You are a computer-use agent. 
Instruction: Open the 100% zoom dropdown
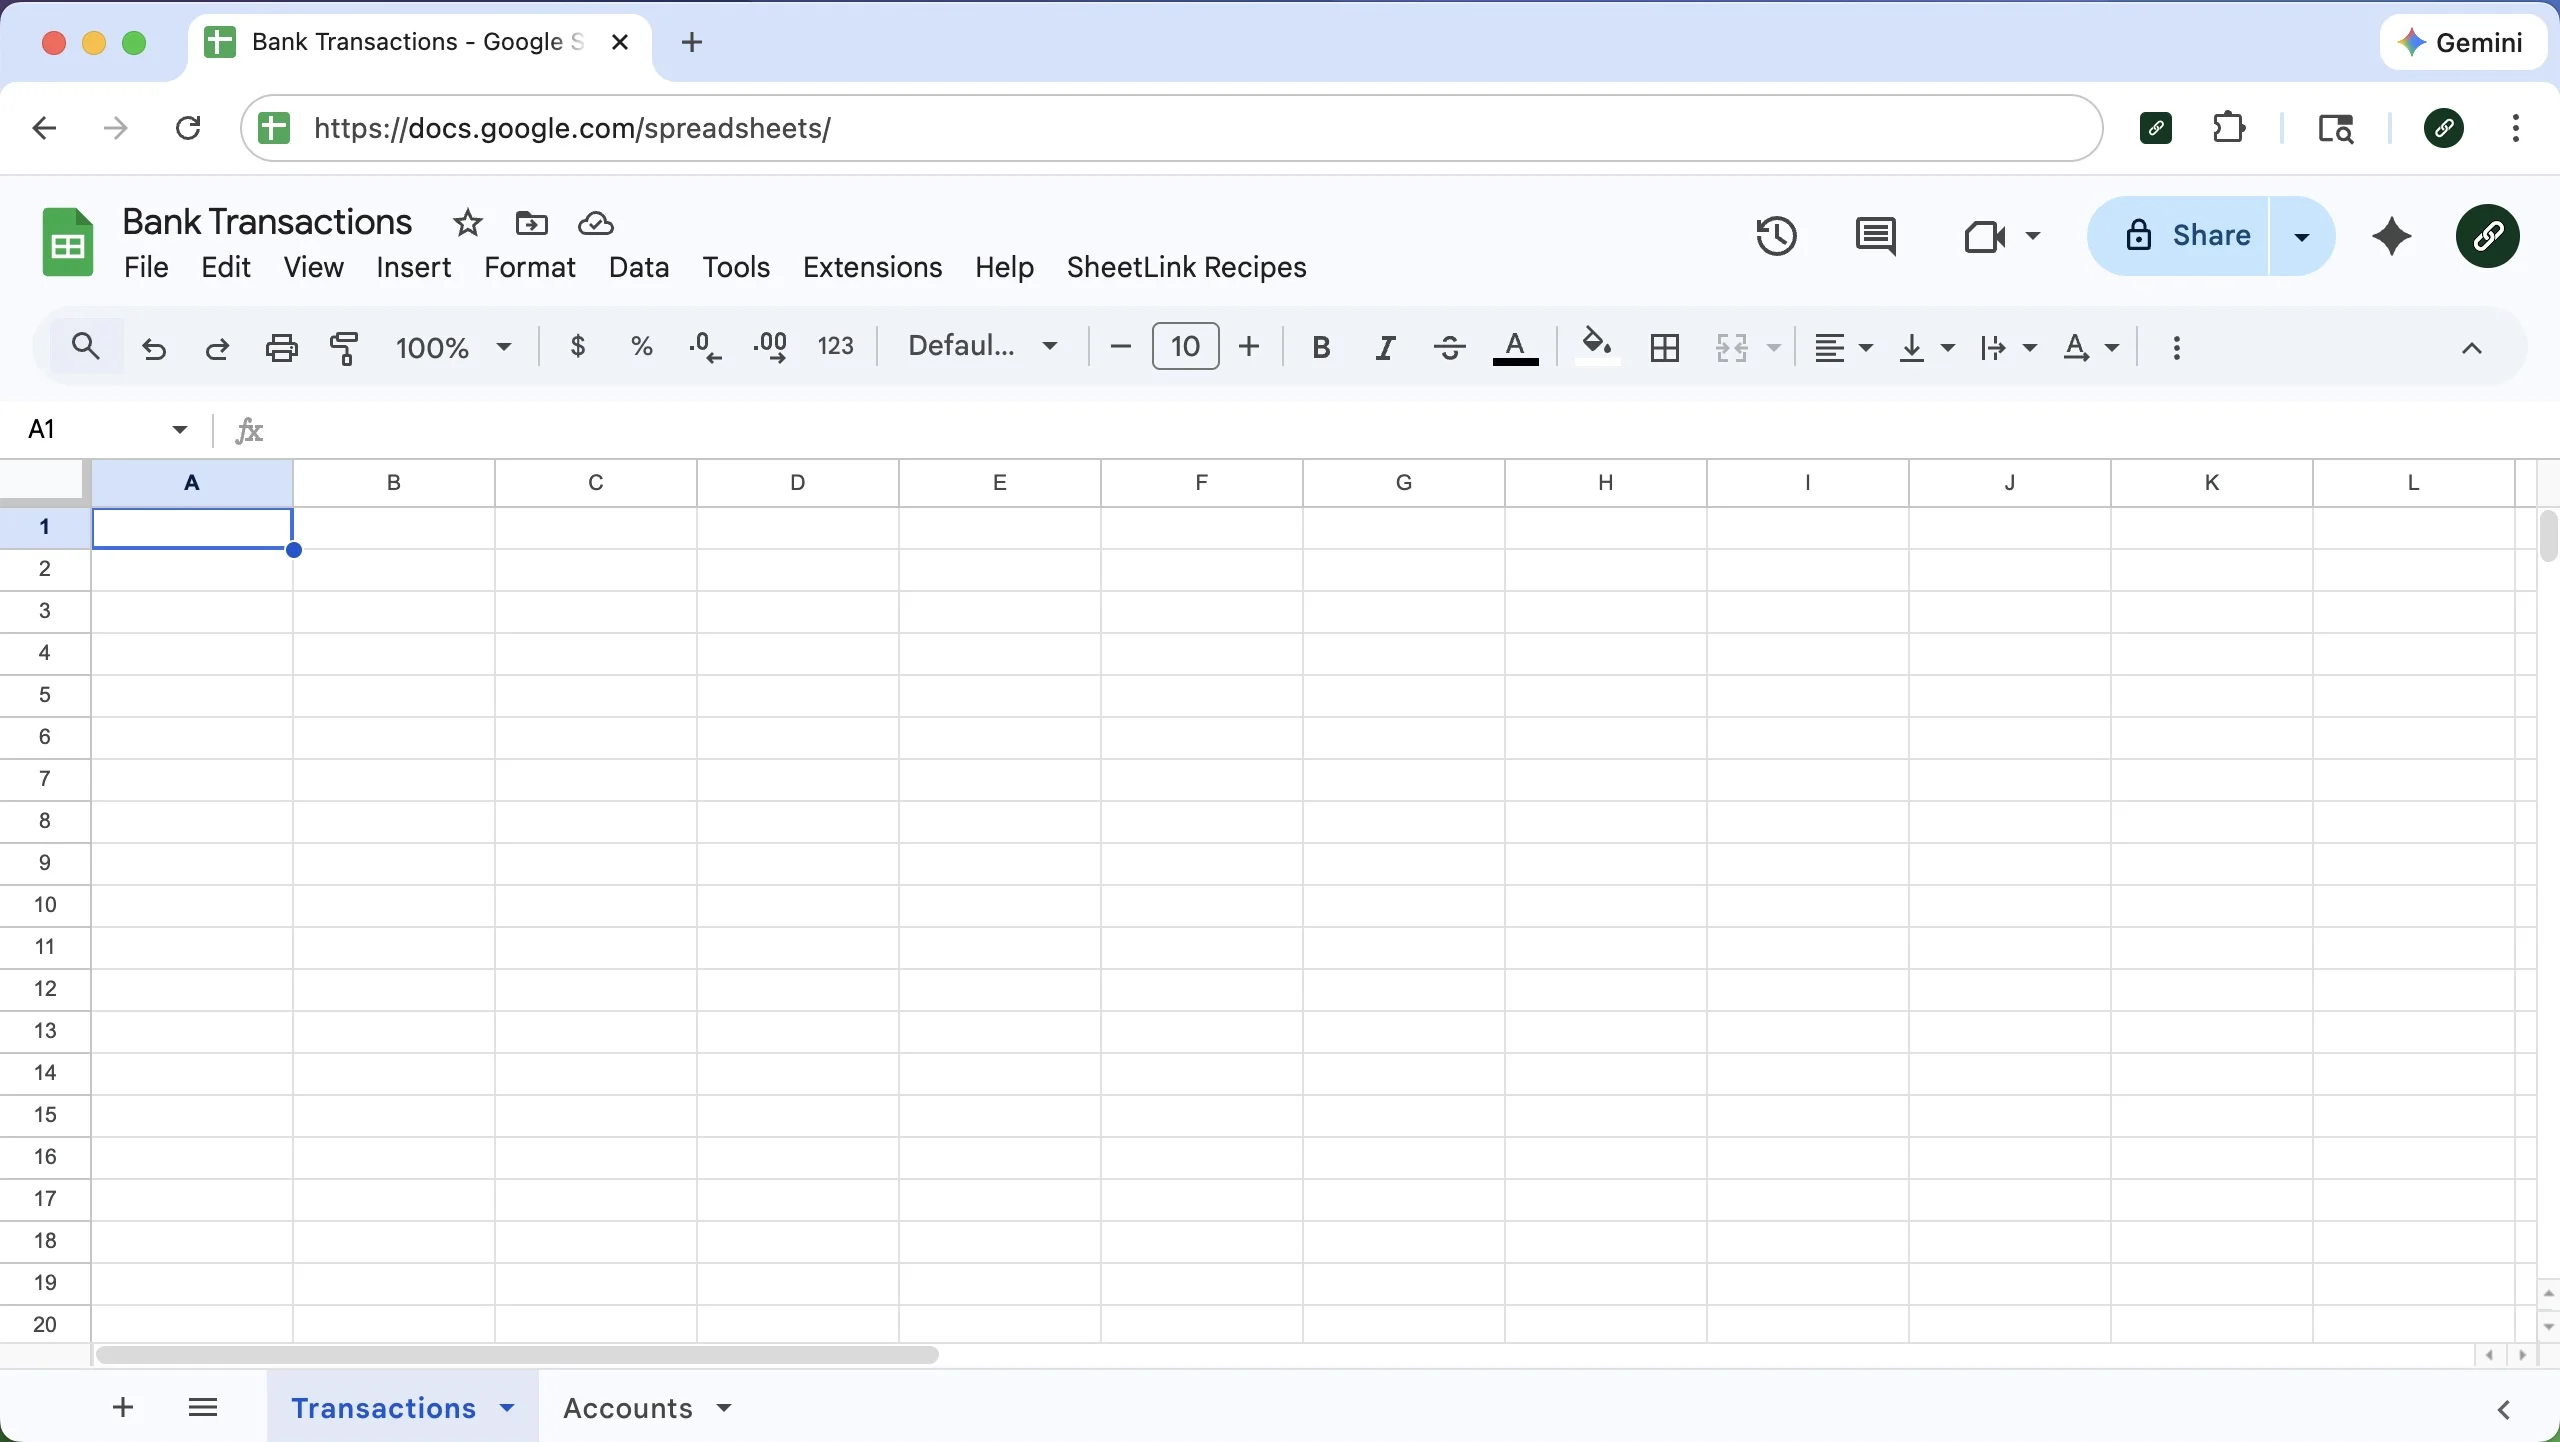pyautogui.click(x=453, y=348)
